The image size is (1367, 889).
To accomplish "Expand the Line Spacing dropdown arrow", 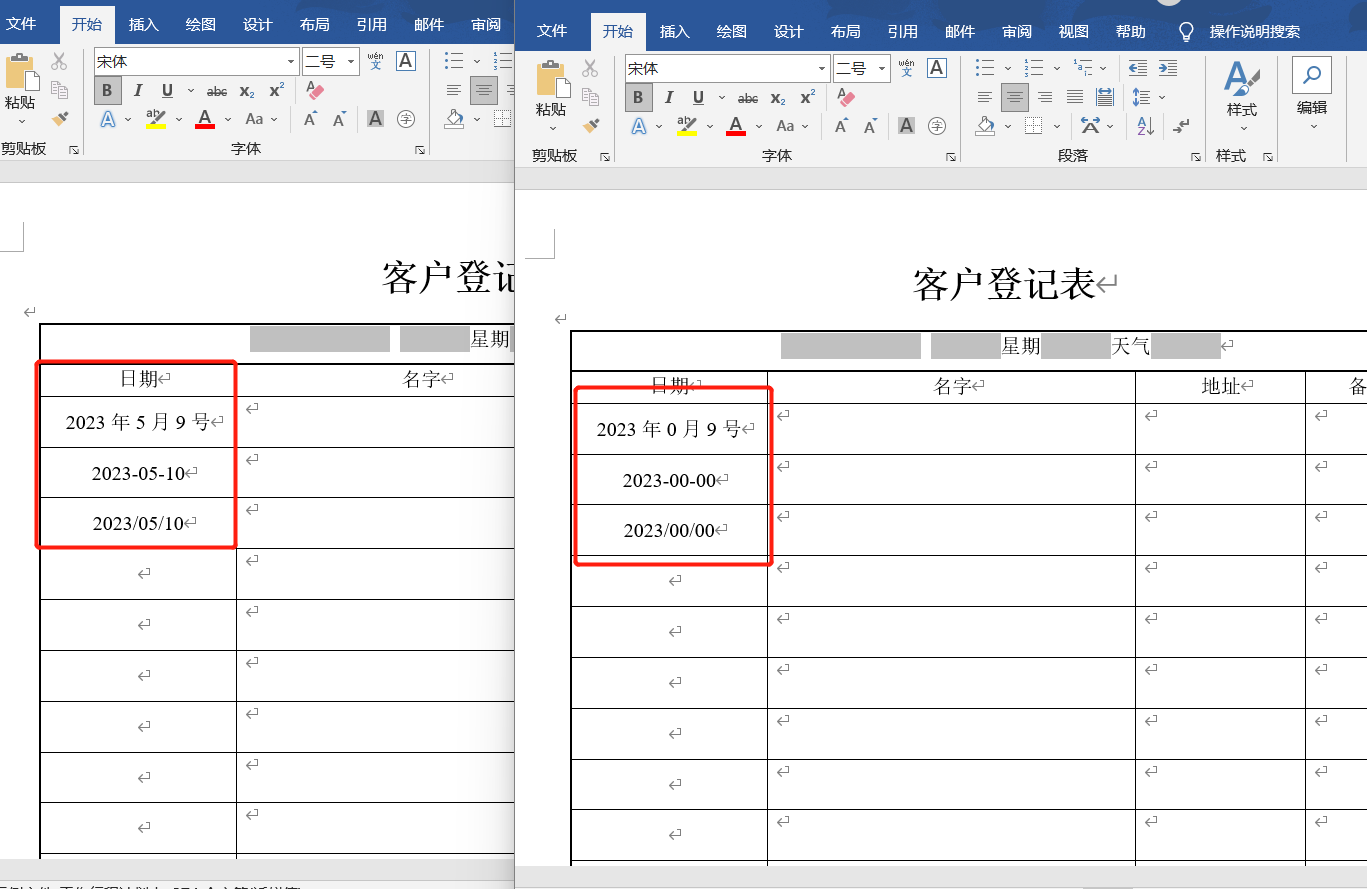I will pos(1162,97).
